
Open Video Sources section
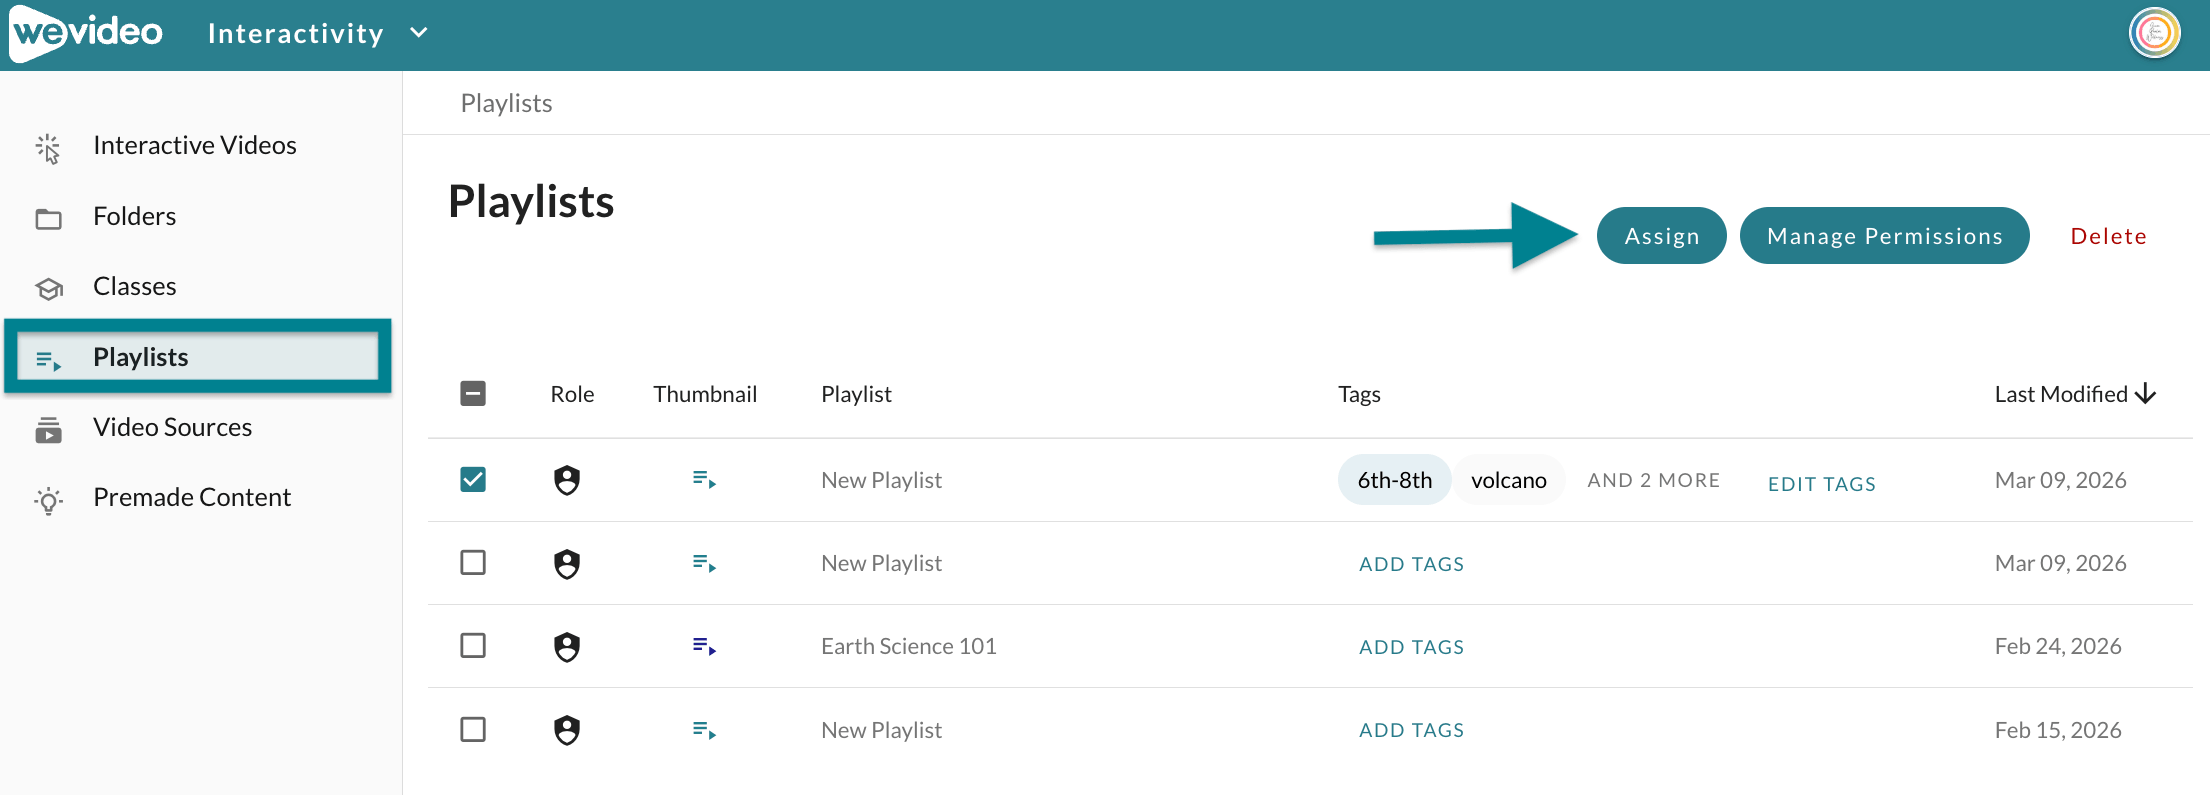pos(172,428)
